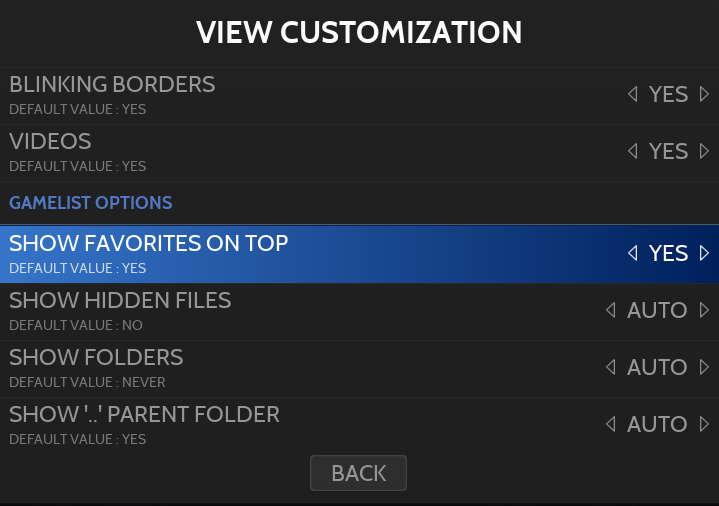Viewport: 719px width, 506px height.
Task: Click the Gamelist Options section header
Action: (91, 203)
